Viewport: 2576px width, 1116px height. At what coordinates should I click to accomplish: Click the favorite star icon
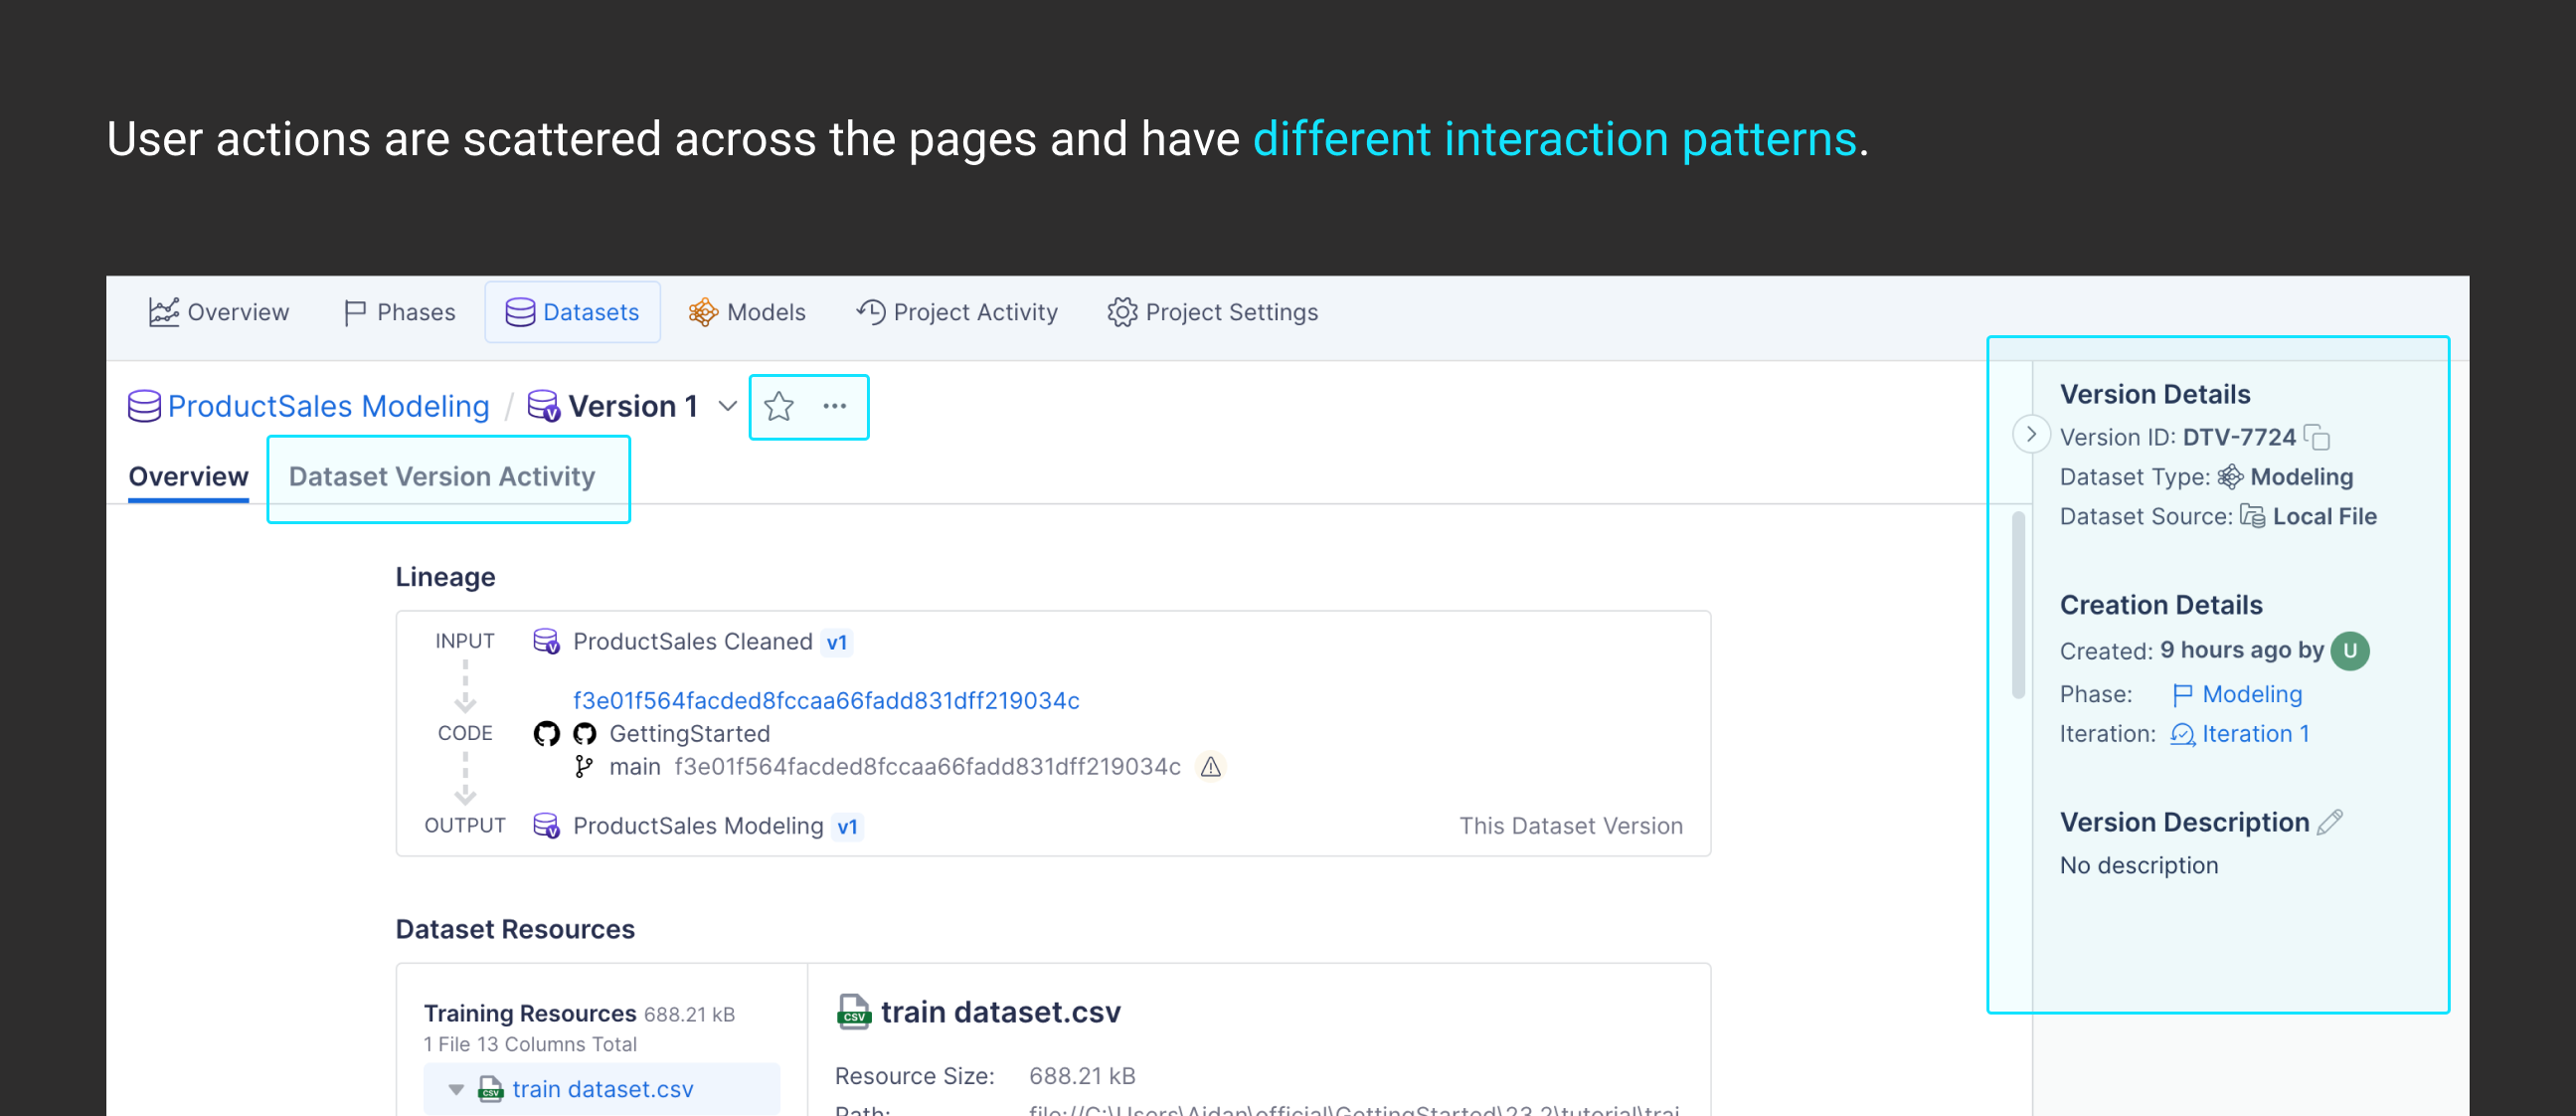pyautogui.click(x=778, y=406)
